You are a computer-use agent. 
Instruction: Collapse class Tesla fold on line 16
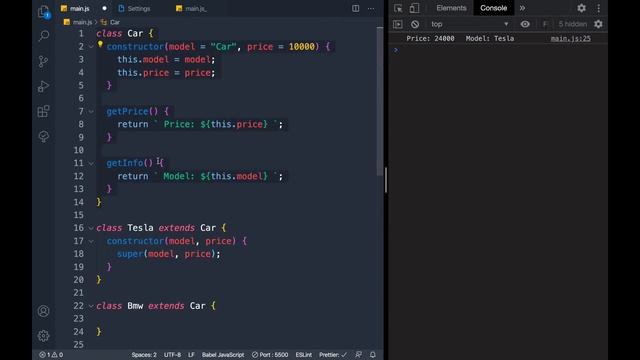click(91, 228)
